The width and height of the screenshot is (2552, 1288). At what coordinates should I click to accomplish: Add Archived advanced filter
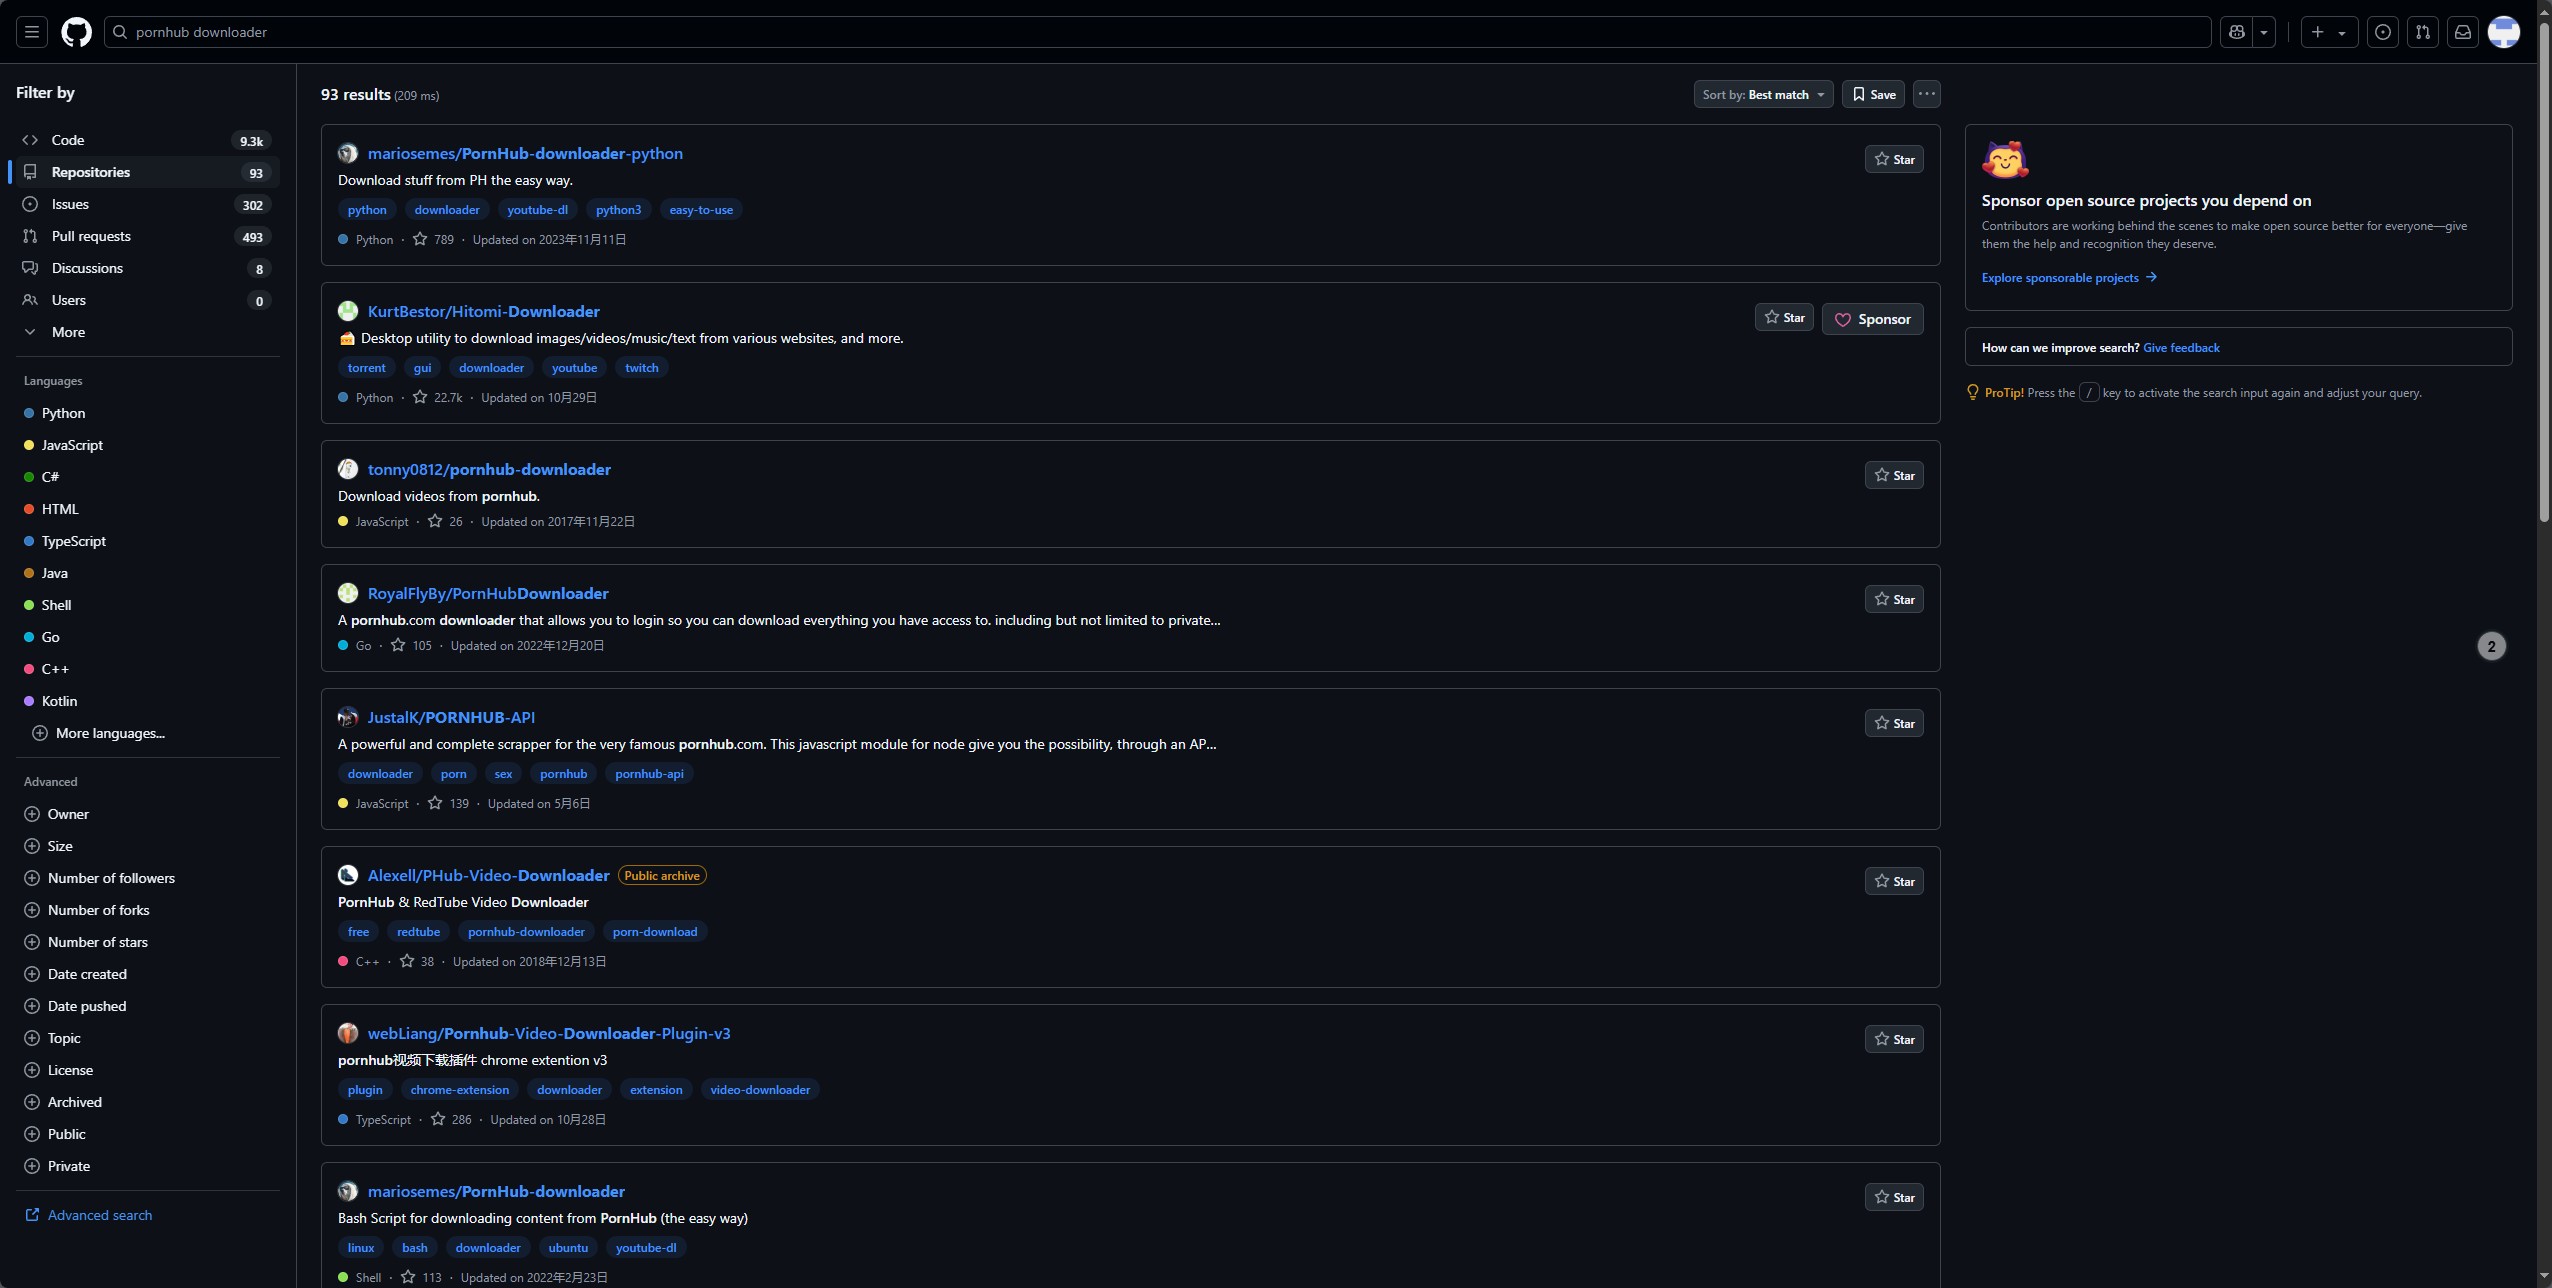(x=63, y=1102)
